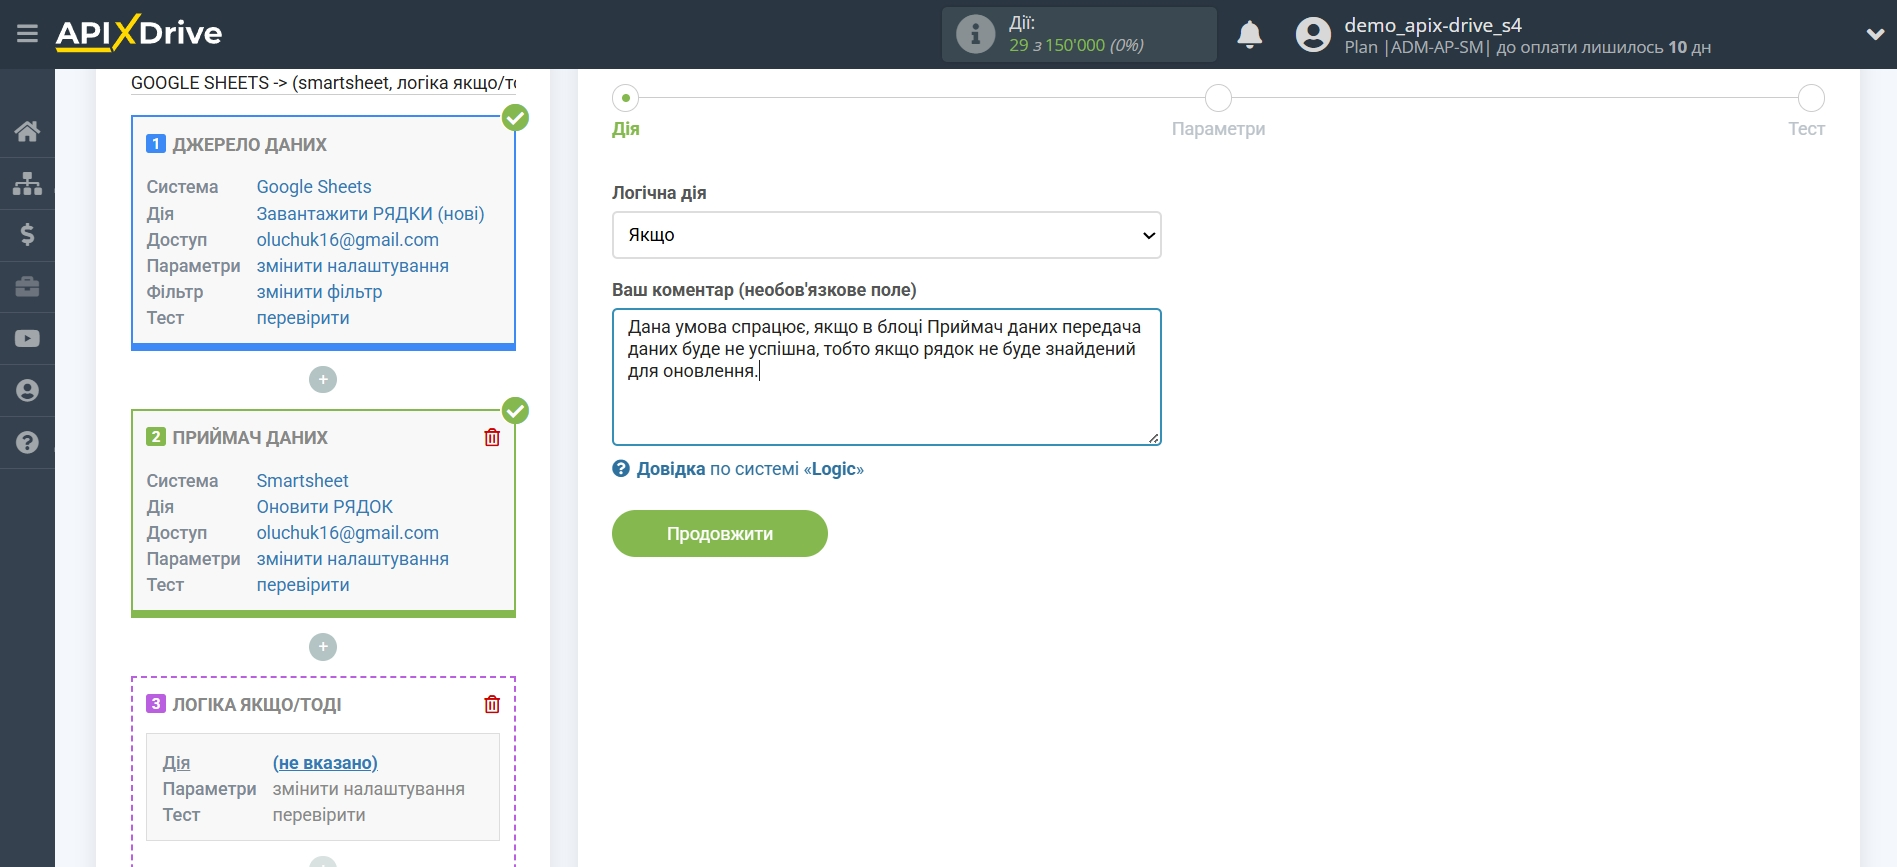Open help question icon in sidebar
Image resolution: width=1897 pixels, height=867 pixels.
27,442
